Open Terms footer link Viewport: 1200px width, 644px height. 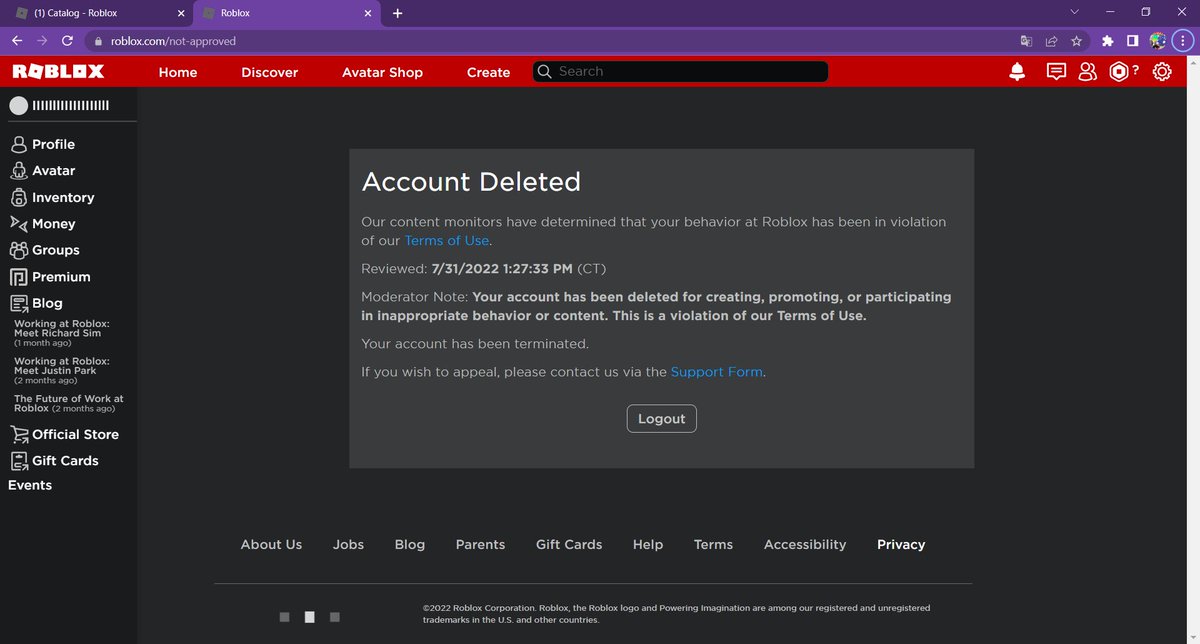[713, 545]
